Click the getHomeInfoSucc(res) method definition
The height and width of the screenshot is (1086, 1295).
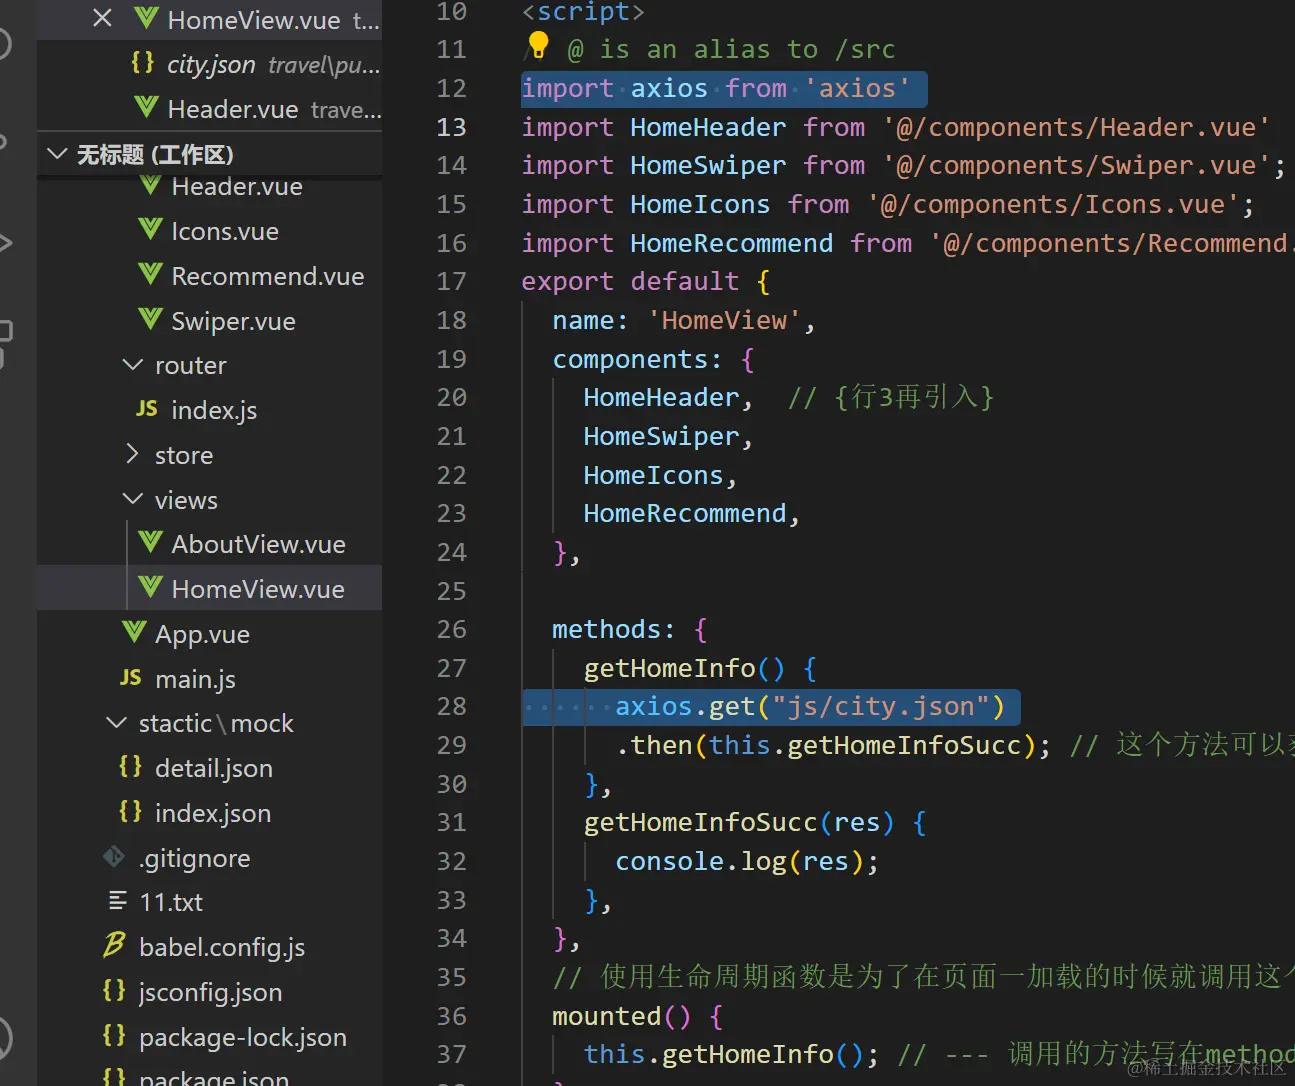(755, 822)
